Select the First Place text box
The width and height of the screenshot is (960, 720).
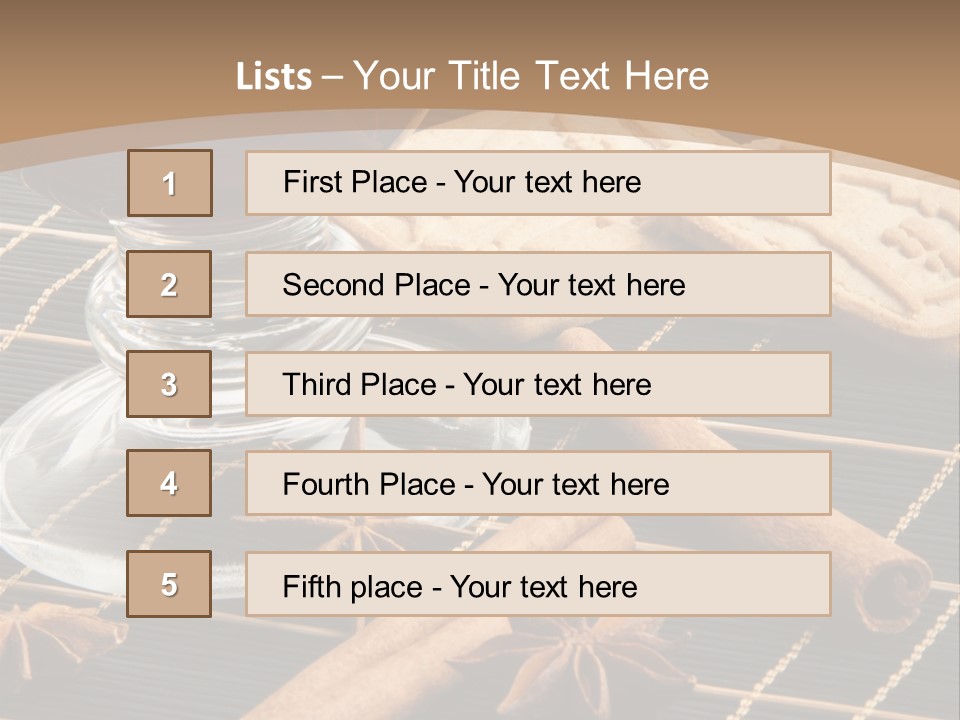point(538,183)
